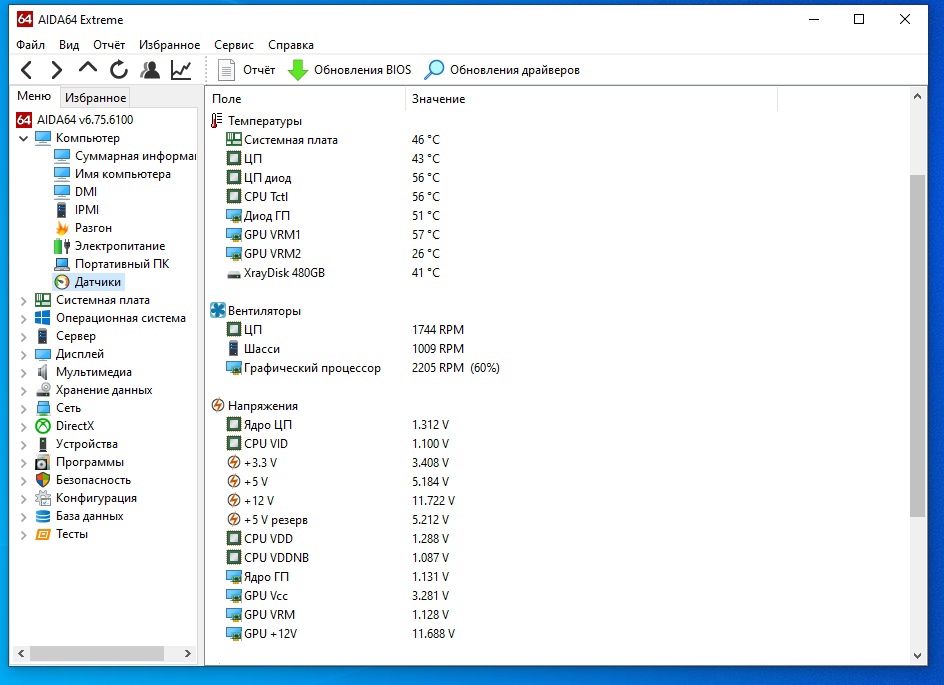The height and width of the screenshot is (685, 944).
Task: Click the Безопасность shield icon
Action: (43, 480)
